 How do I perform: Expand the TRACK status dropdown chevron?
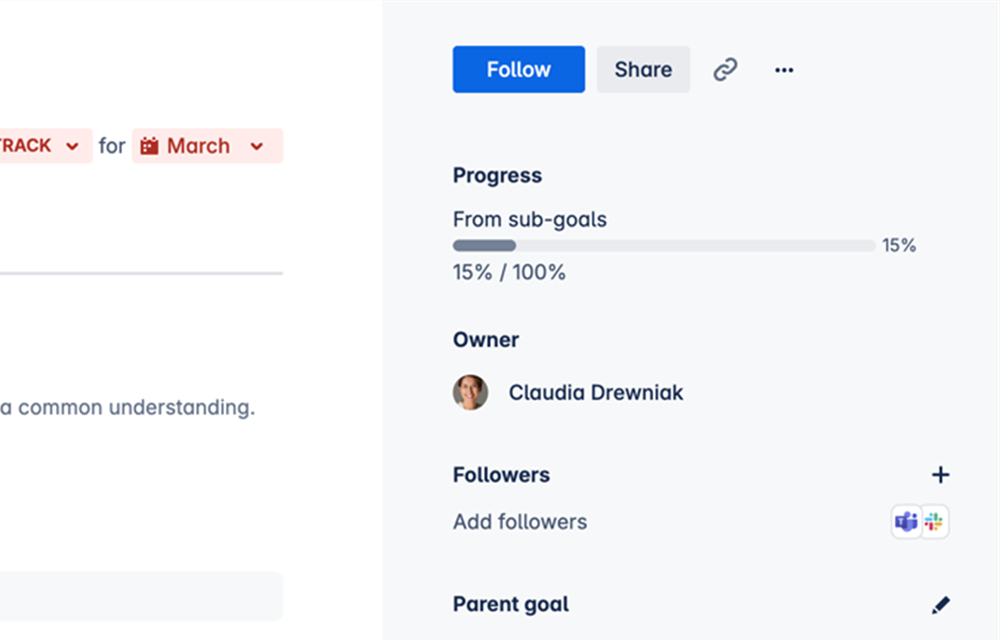[x=72, y=146]
